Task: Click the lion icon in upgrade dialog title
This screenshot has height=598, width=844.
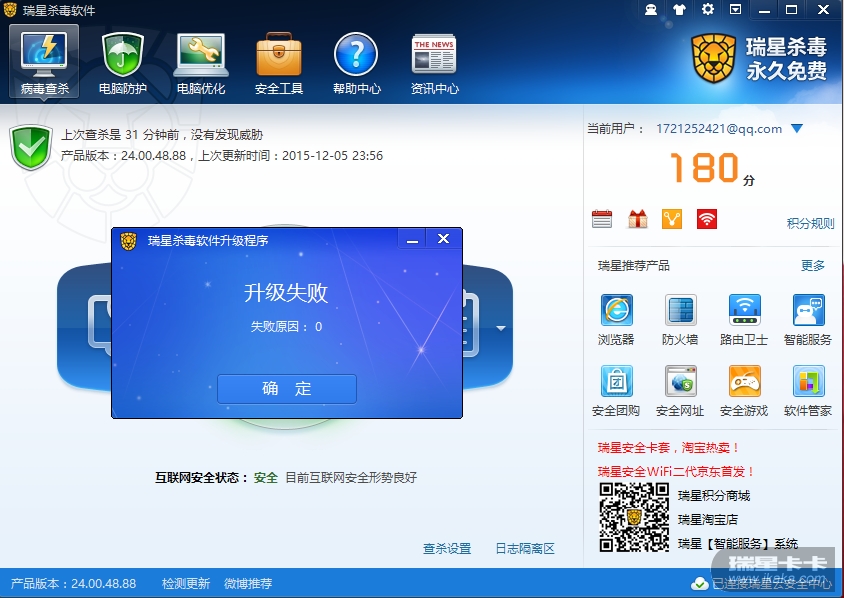Action: point(128,241)
